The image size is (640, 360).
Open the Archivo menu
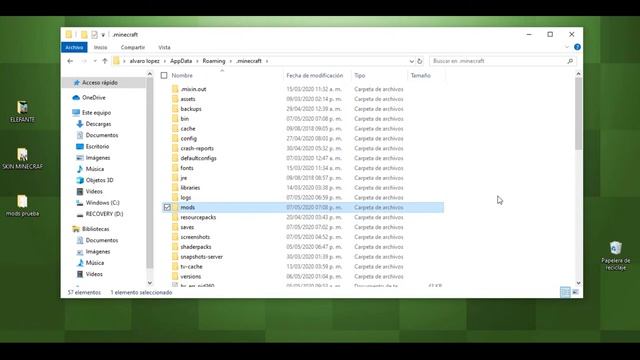pyautogui.click(x=74, y=47)
